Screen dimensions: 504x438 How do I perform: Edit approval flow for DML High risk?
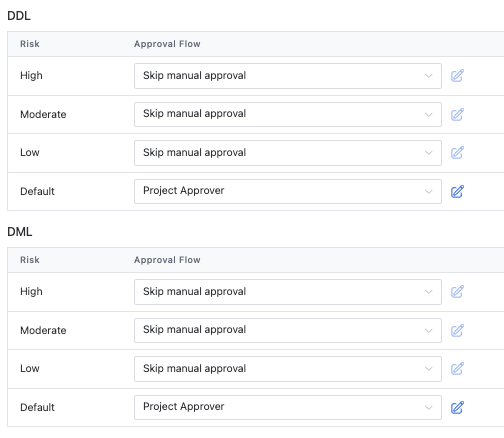tap(457, 292)
